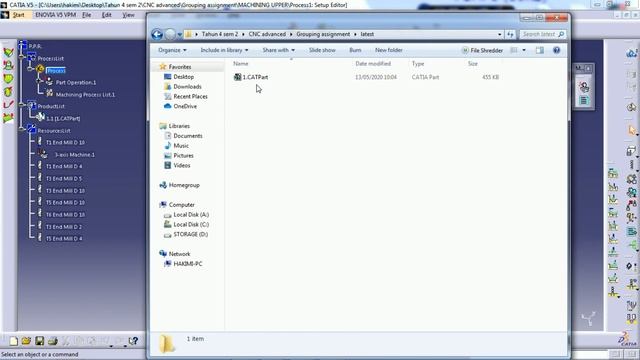Toggle the Explorer preview pane icon
The height and width of the screenshot is (360, 640).
pos(540,50)
